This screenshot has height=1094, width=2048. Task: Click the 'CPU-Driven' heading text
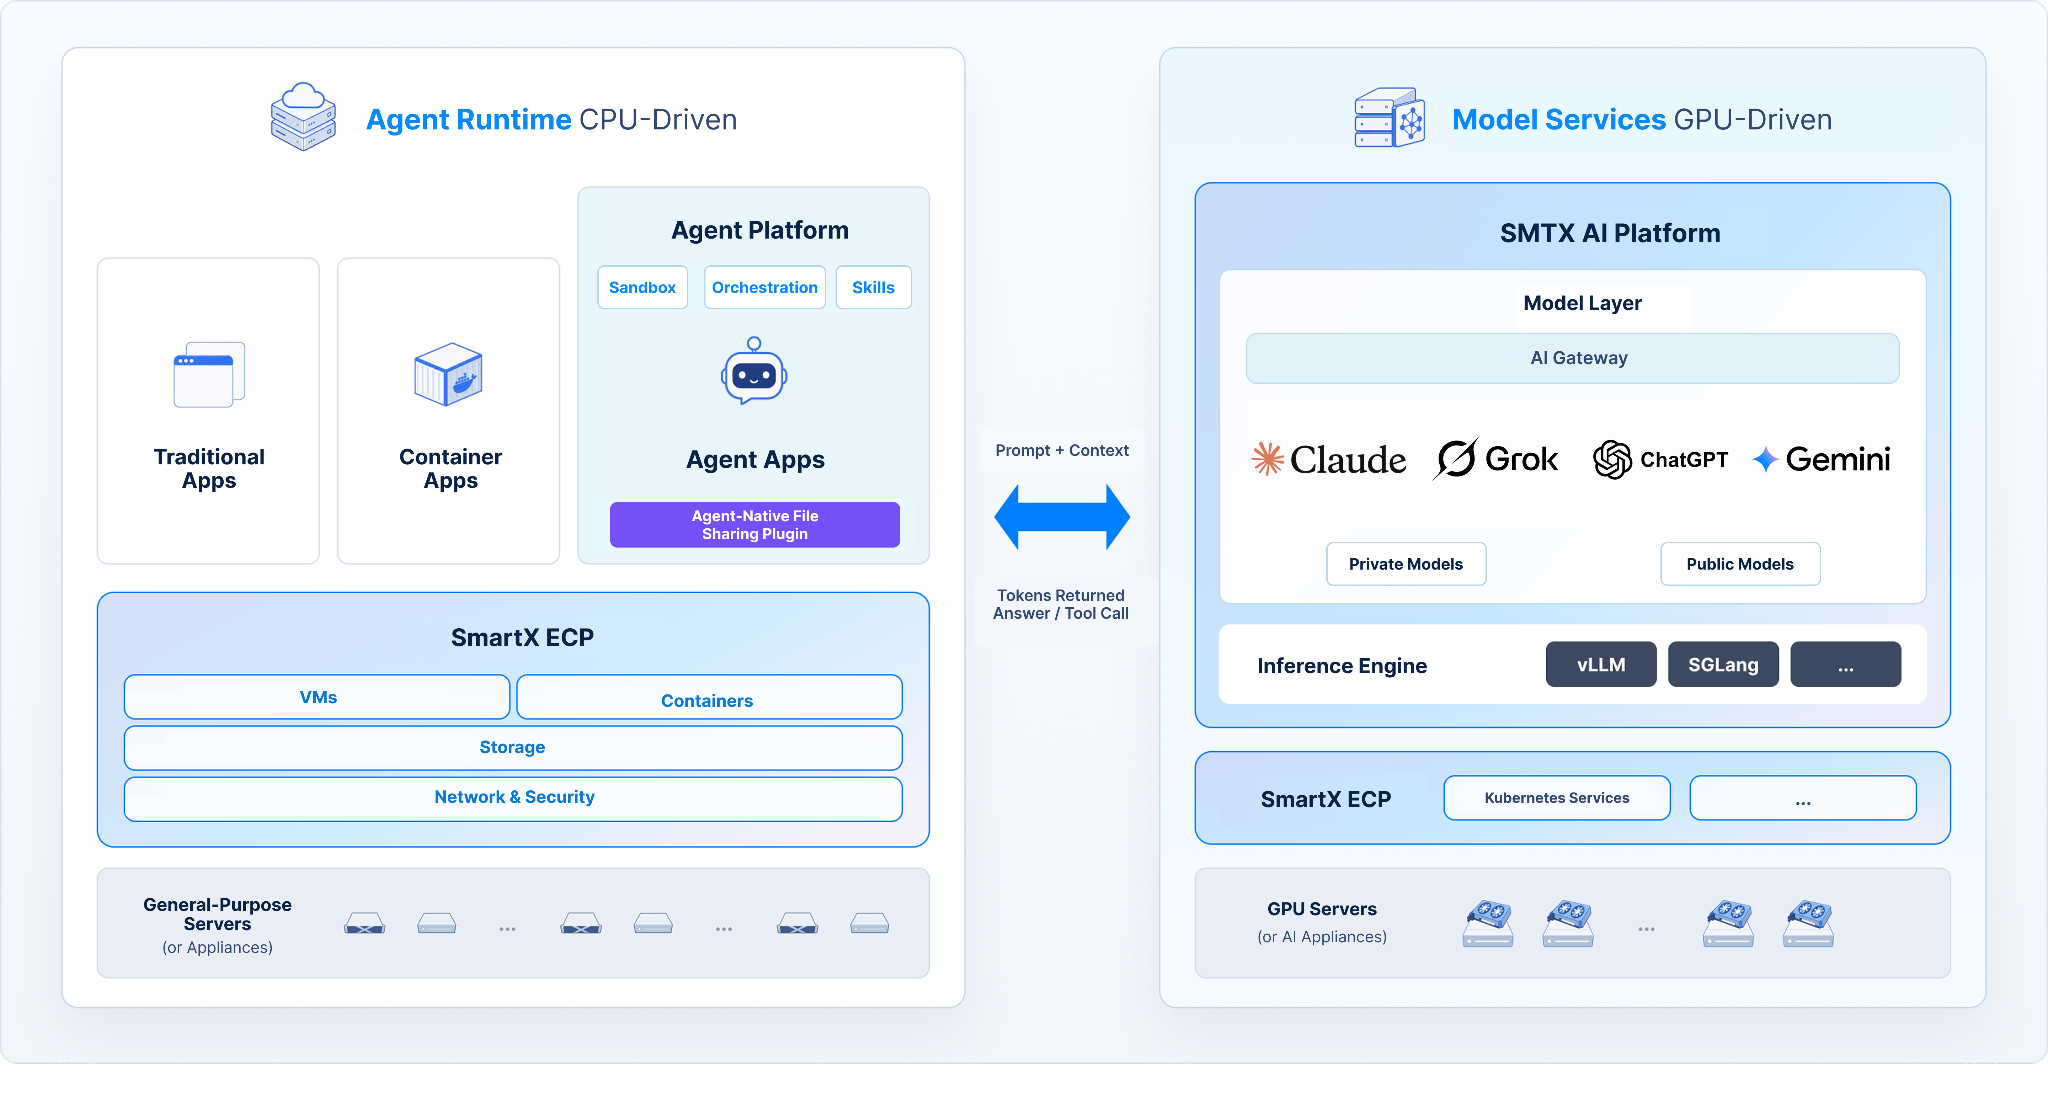[658, 119]
